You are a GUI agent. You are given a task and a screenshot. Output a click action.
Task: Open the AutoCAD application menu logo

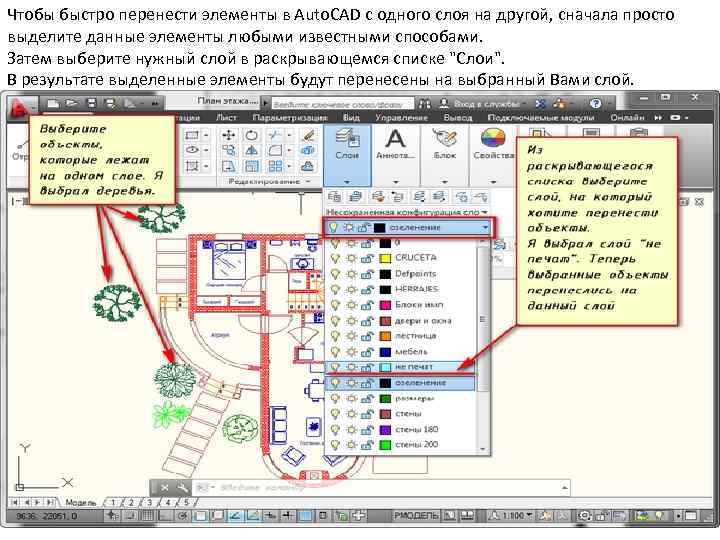pos(21,107)
